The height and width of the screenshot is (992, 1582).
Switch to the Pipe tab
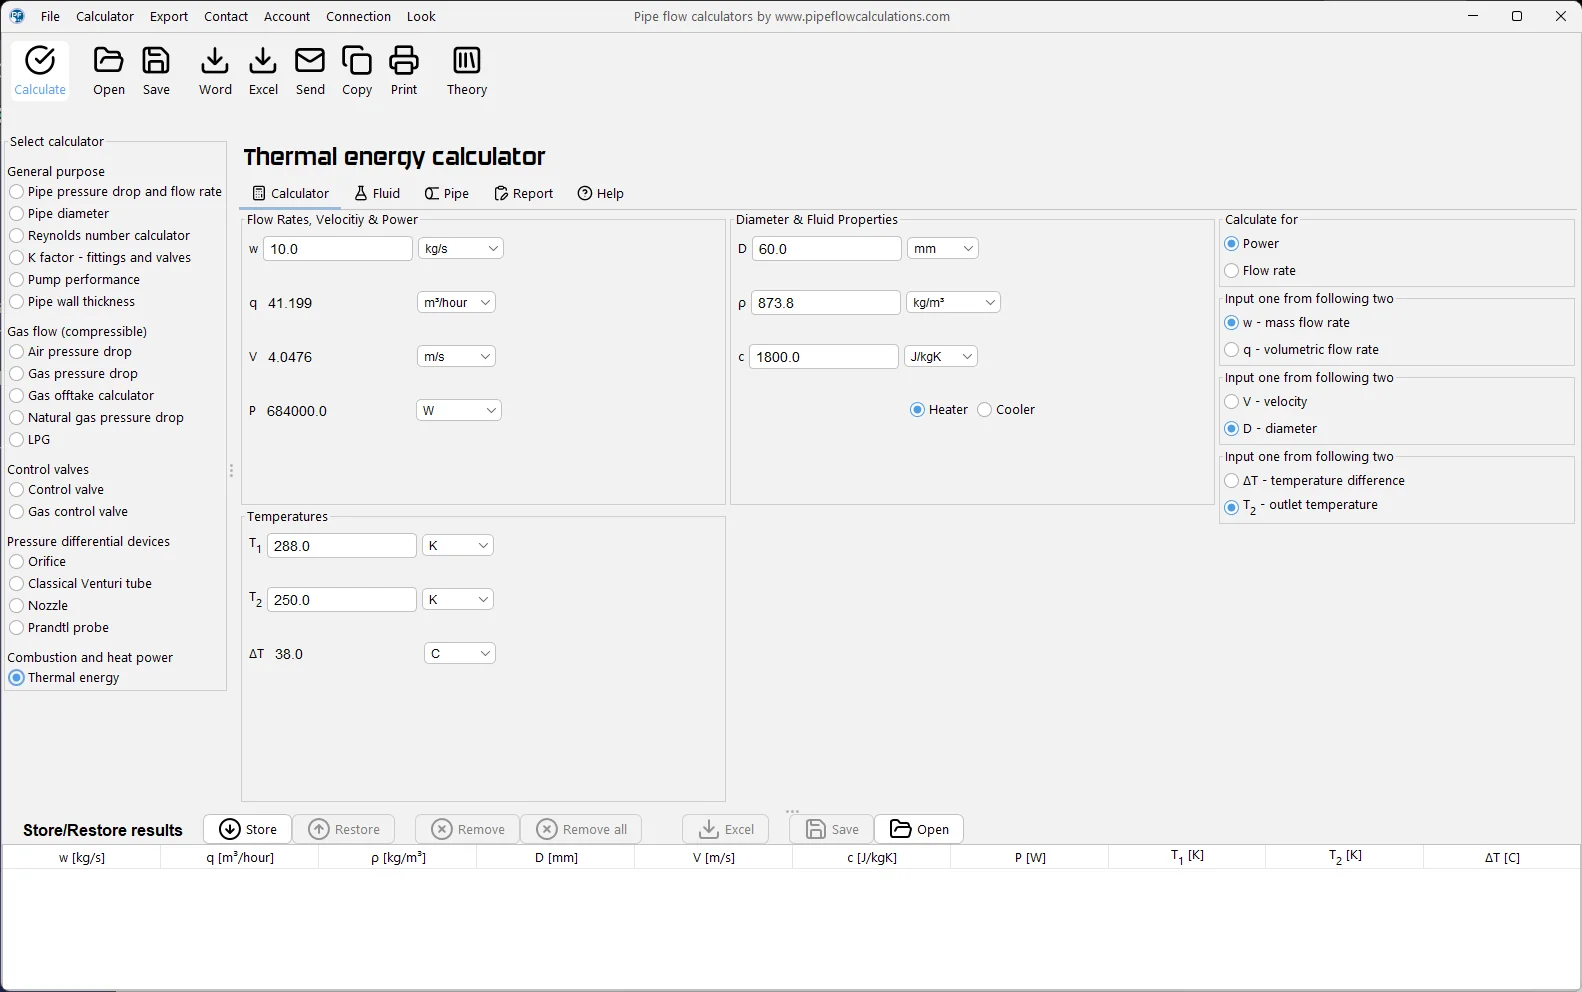pos(447,194)
